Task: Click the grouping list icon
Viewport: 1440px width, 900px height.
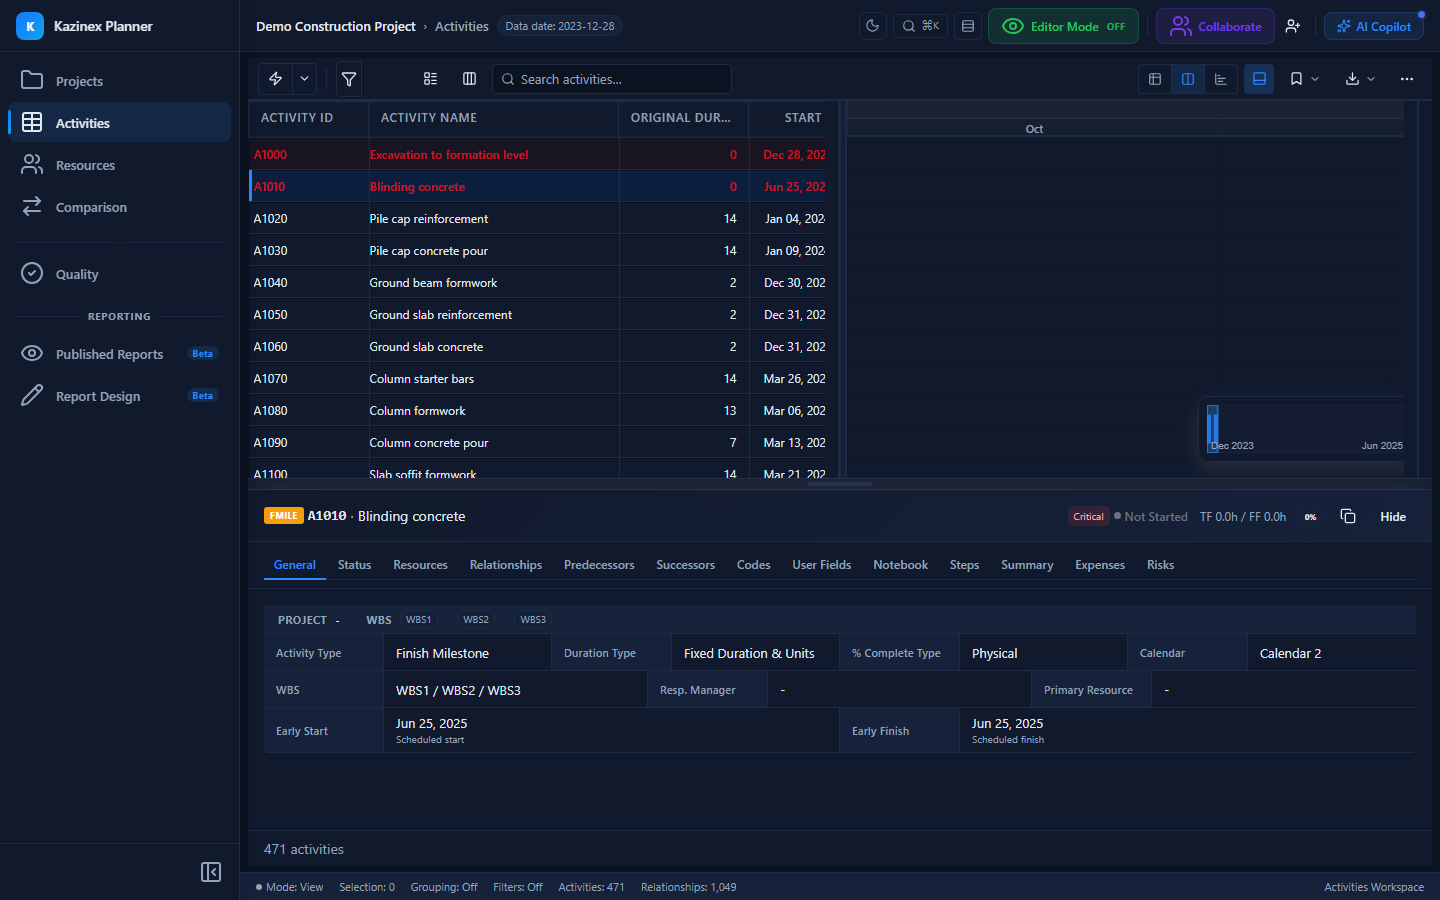Action: [x=431, y=79]
